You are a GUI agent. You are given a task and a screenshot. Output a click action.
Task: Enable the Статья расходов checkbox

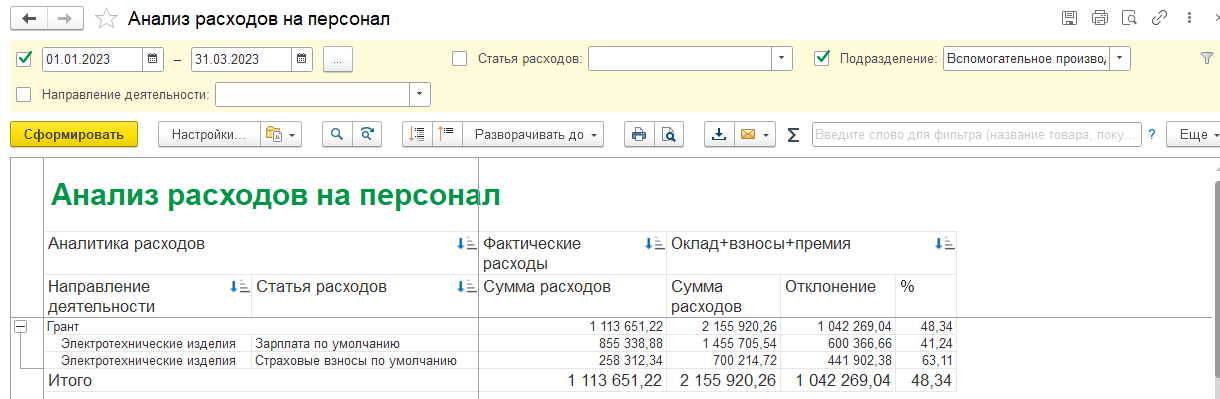(x=460, y=59)
